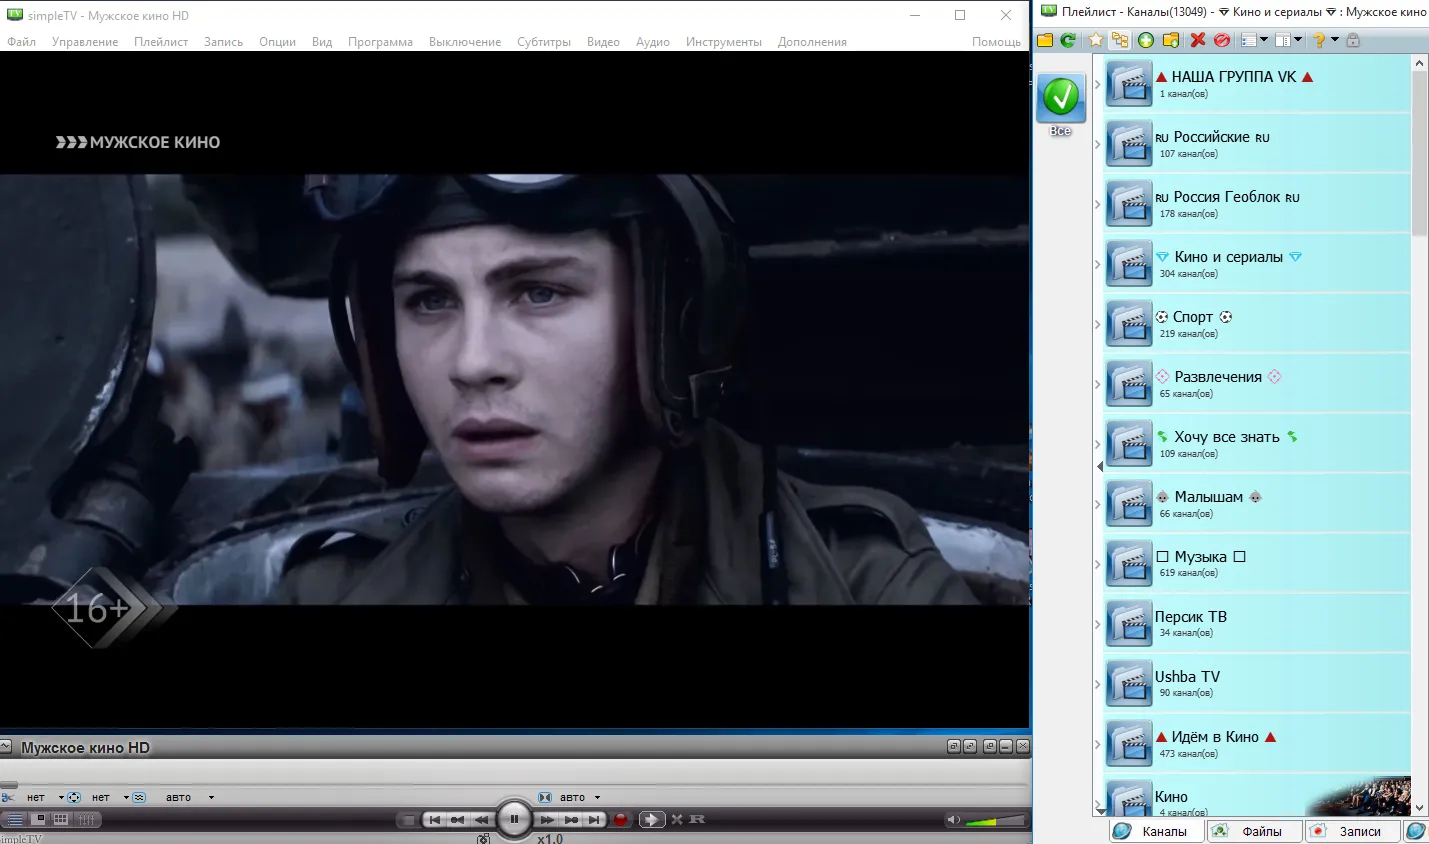Select the Персик ТВ group
Image resolution: width=1429 pixels, height=844 pixels.
(1257, 624)
